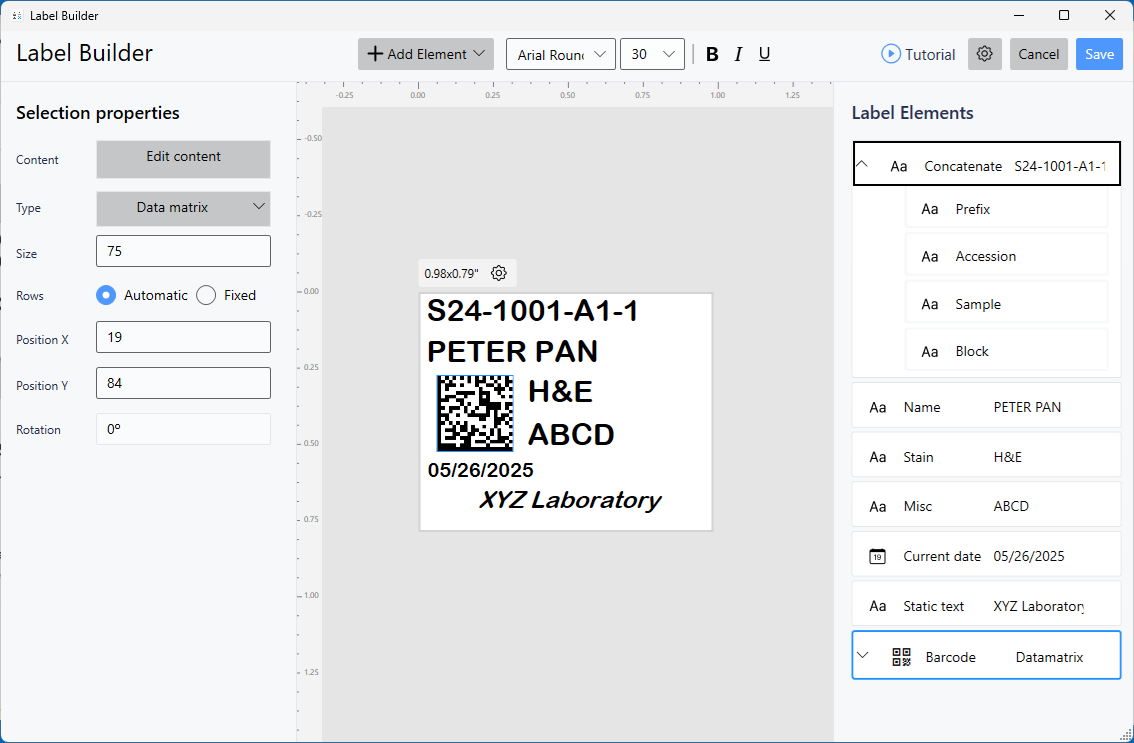1134x743 pixels.
Task: Click the Aa icon beside Accession
Action: pyautogui.click(x=930, y=257)
